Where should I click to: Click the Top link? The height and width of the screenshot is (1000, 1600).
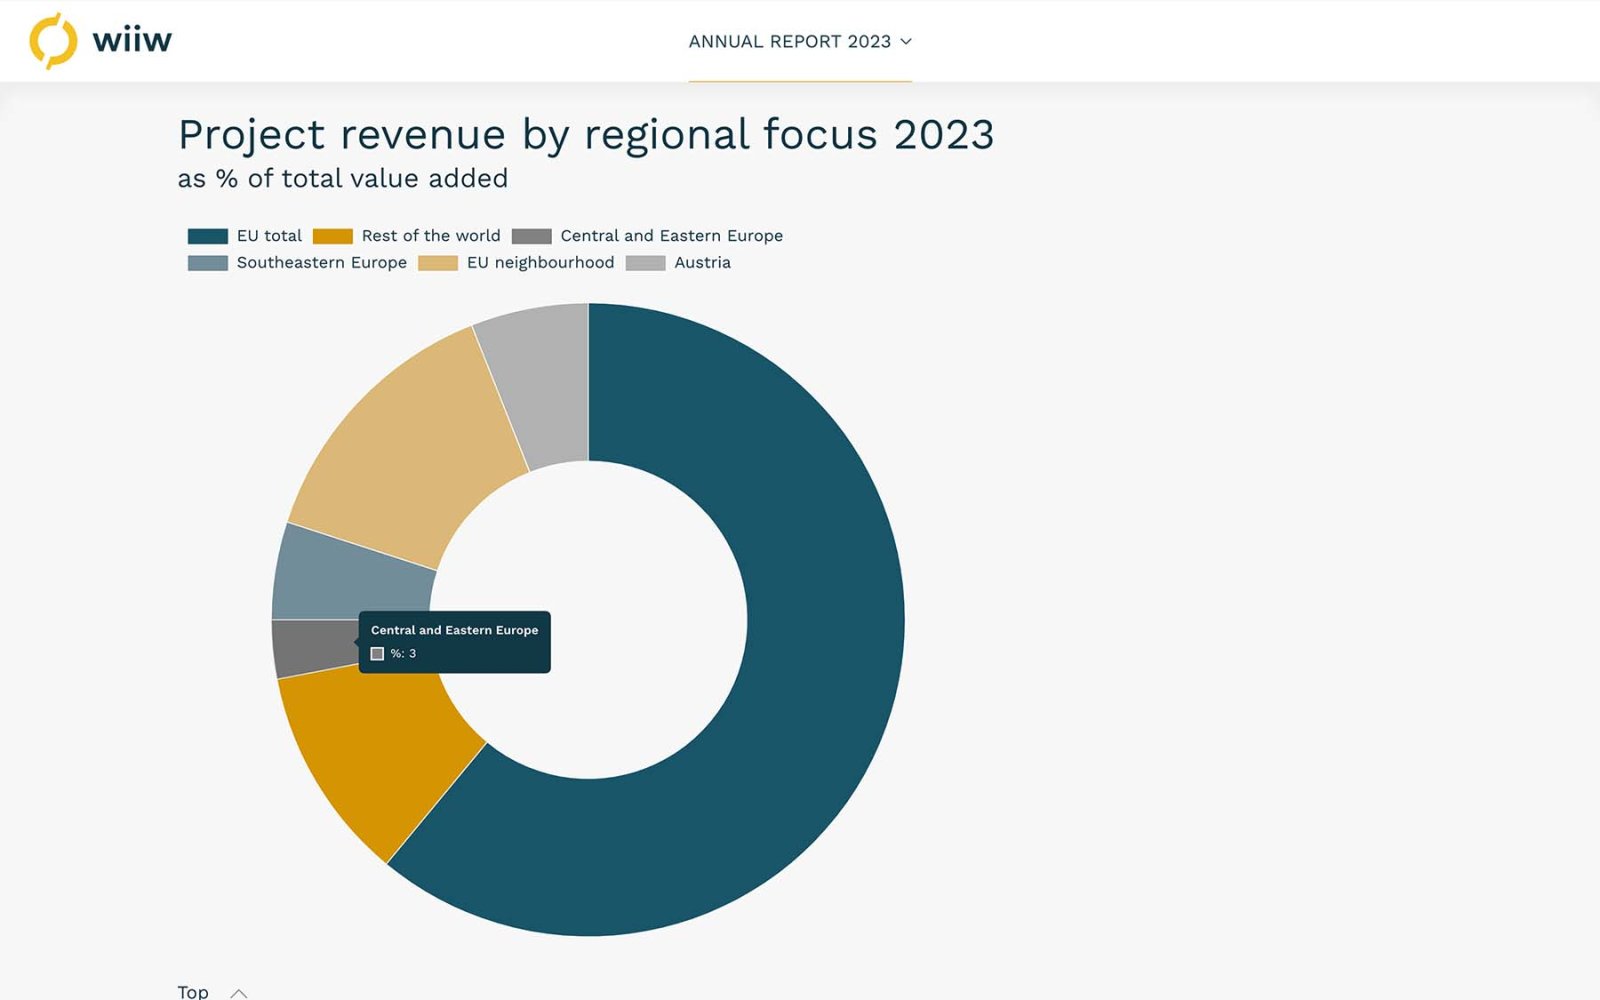click(x=193, y=991)
